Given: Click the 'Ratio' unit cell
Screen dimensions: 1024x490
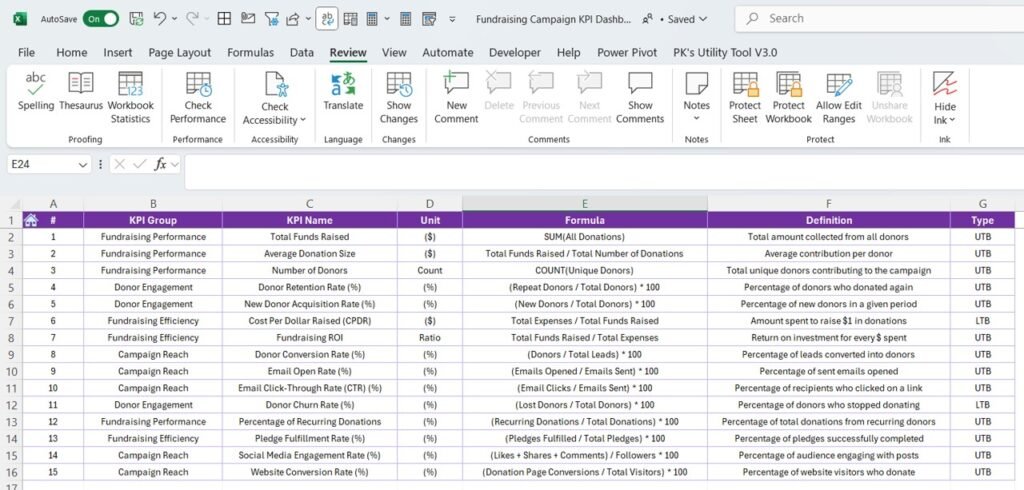Looking at the screenshot, I should tap(430, 338).
